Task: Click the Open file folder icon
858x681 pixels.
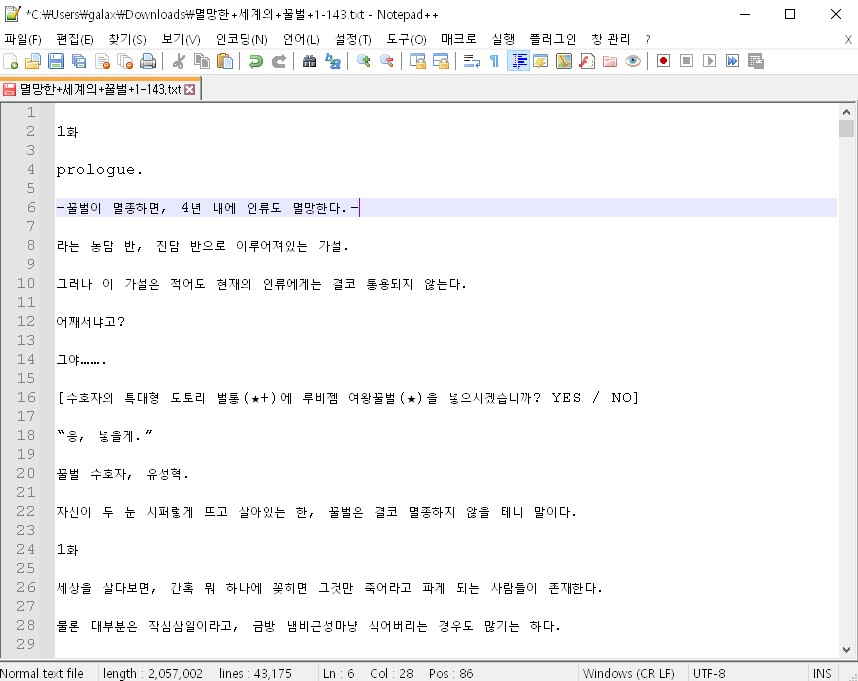Action: pos(33,61)
